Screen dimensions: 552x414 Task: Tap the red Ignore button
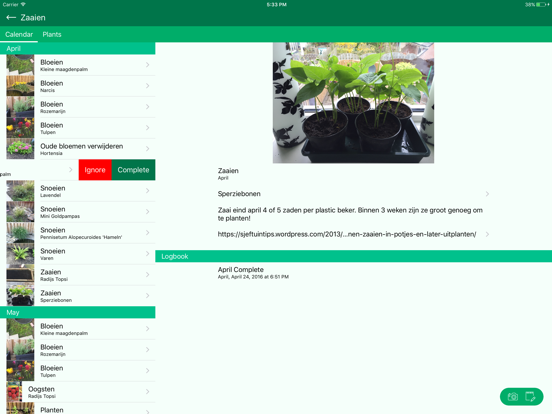click(95, 170)
